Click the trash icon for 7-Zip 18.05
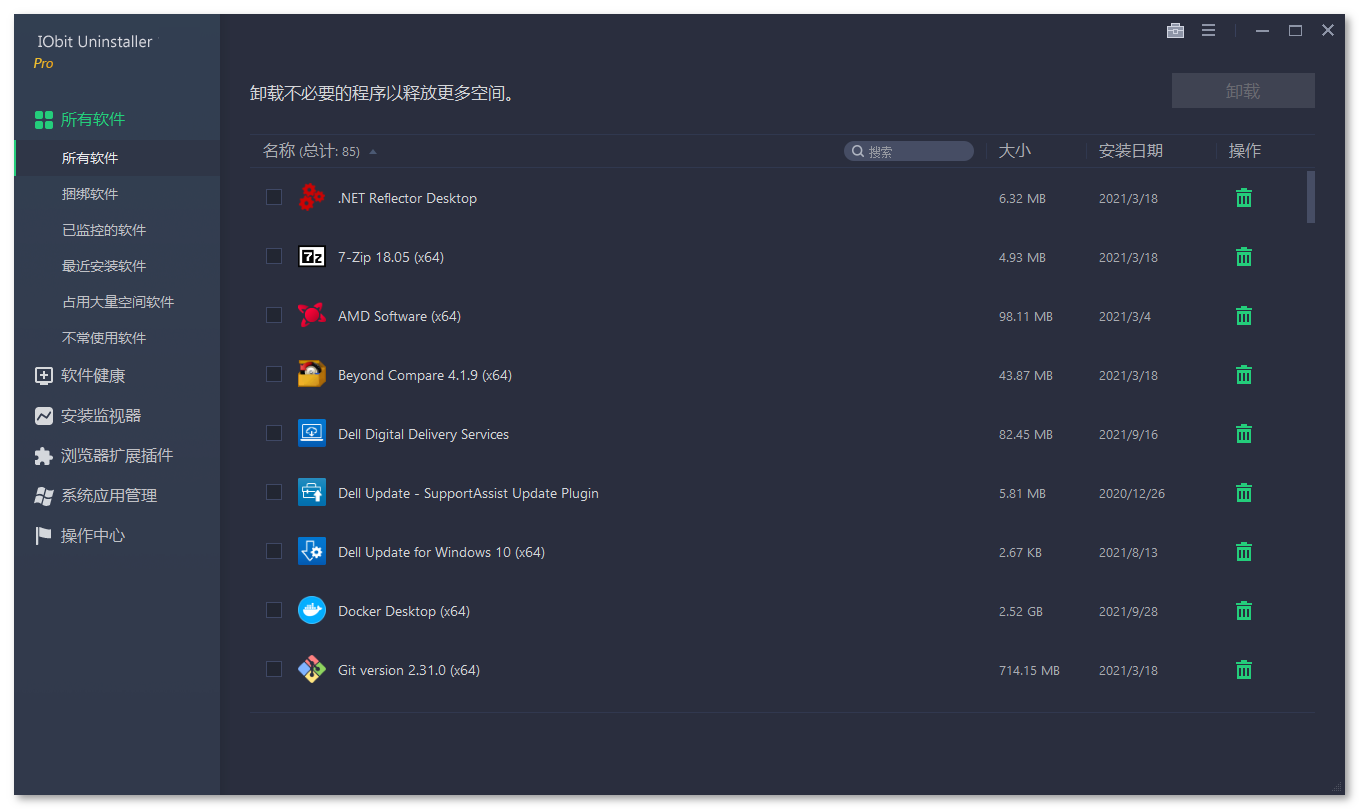 coord(1244,257)
